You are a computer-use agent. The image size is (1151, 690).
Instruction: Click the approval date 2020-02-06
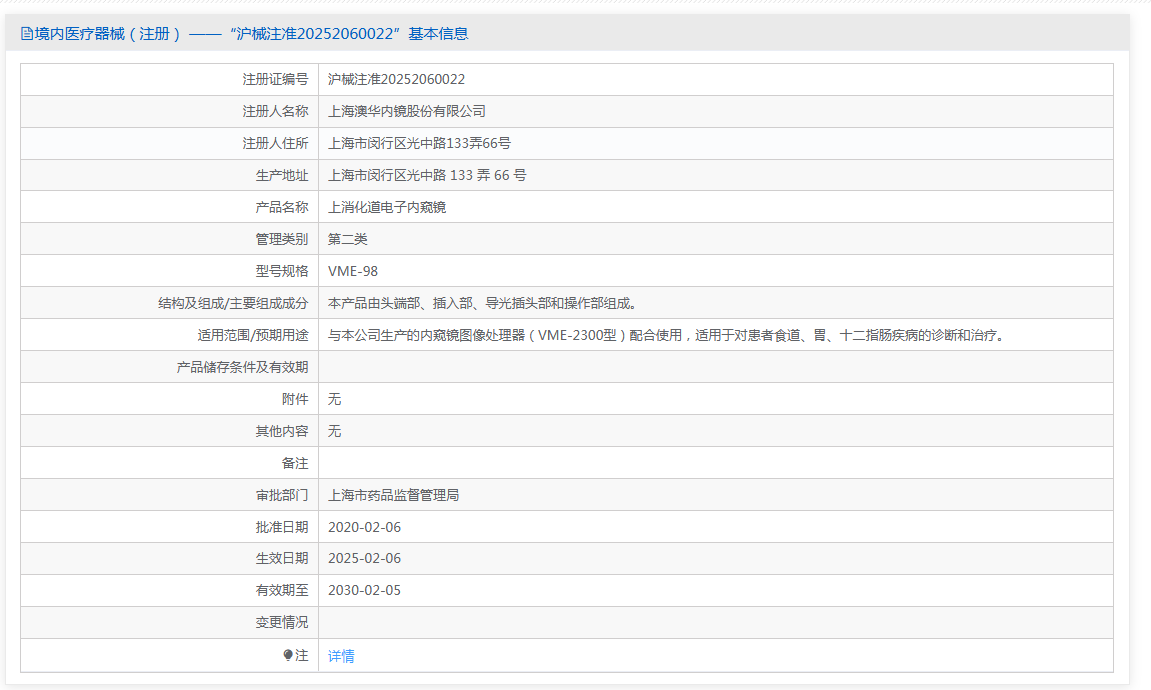(x=364, y=527)
